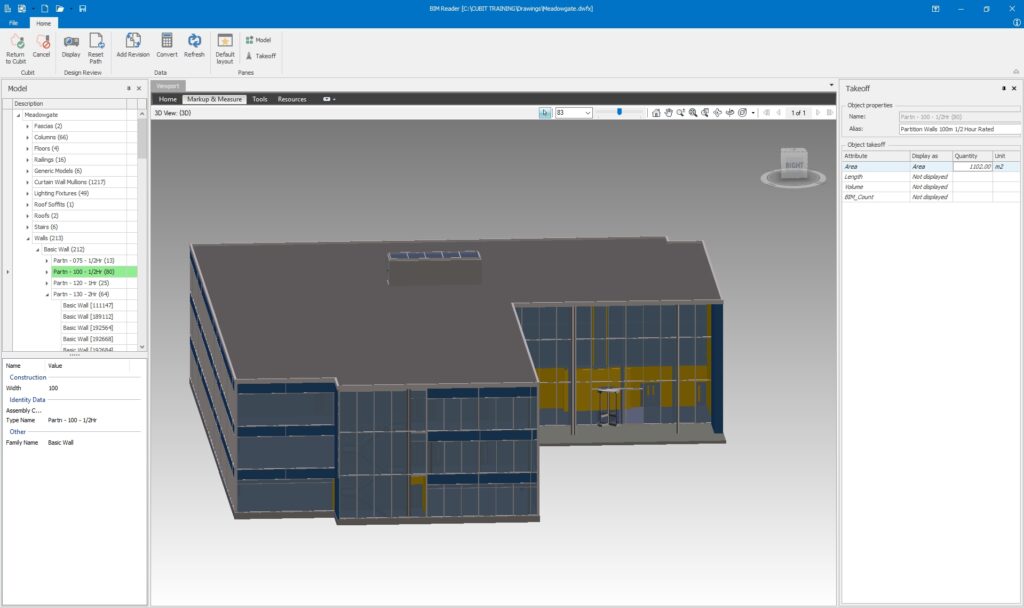The height and width of the screenshot is (608, 1024).
Task: Open the zoom percentage dropdown showing 83
Action: [x=587, y=113]
